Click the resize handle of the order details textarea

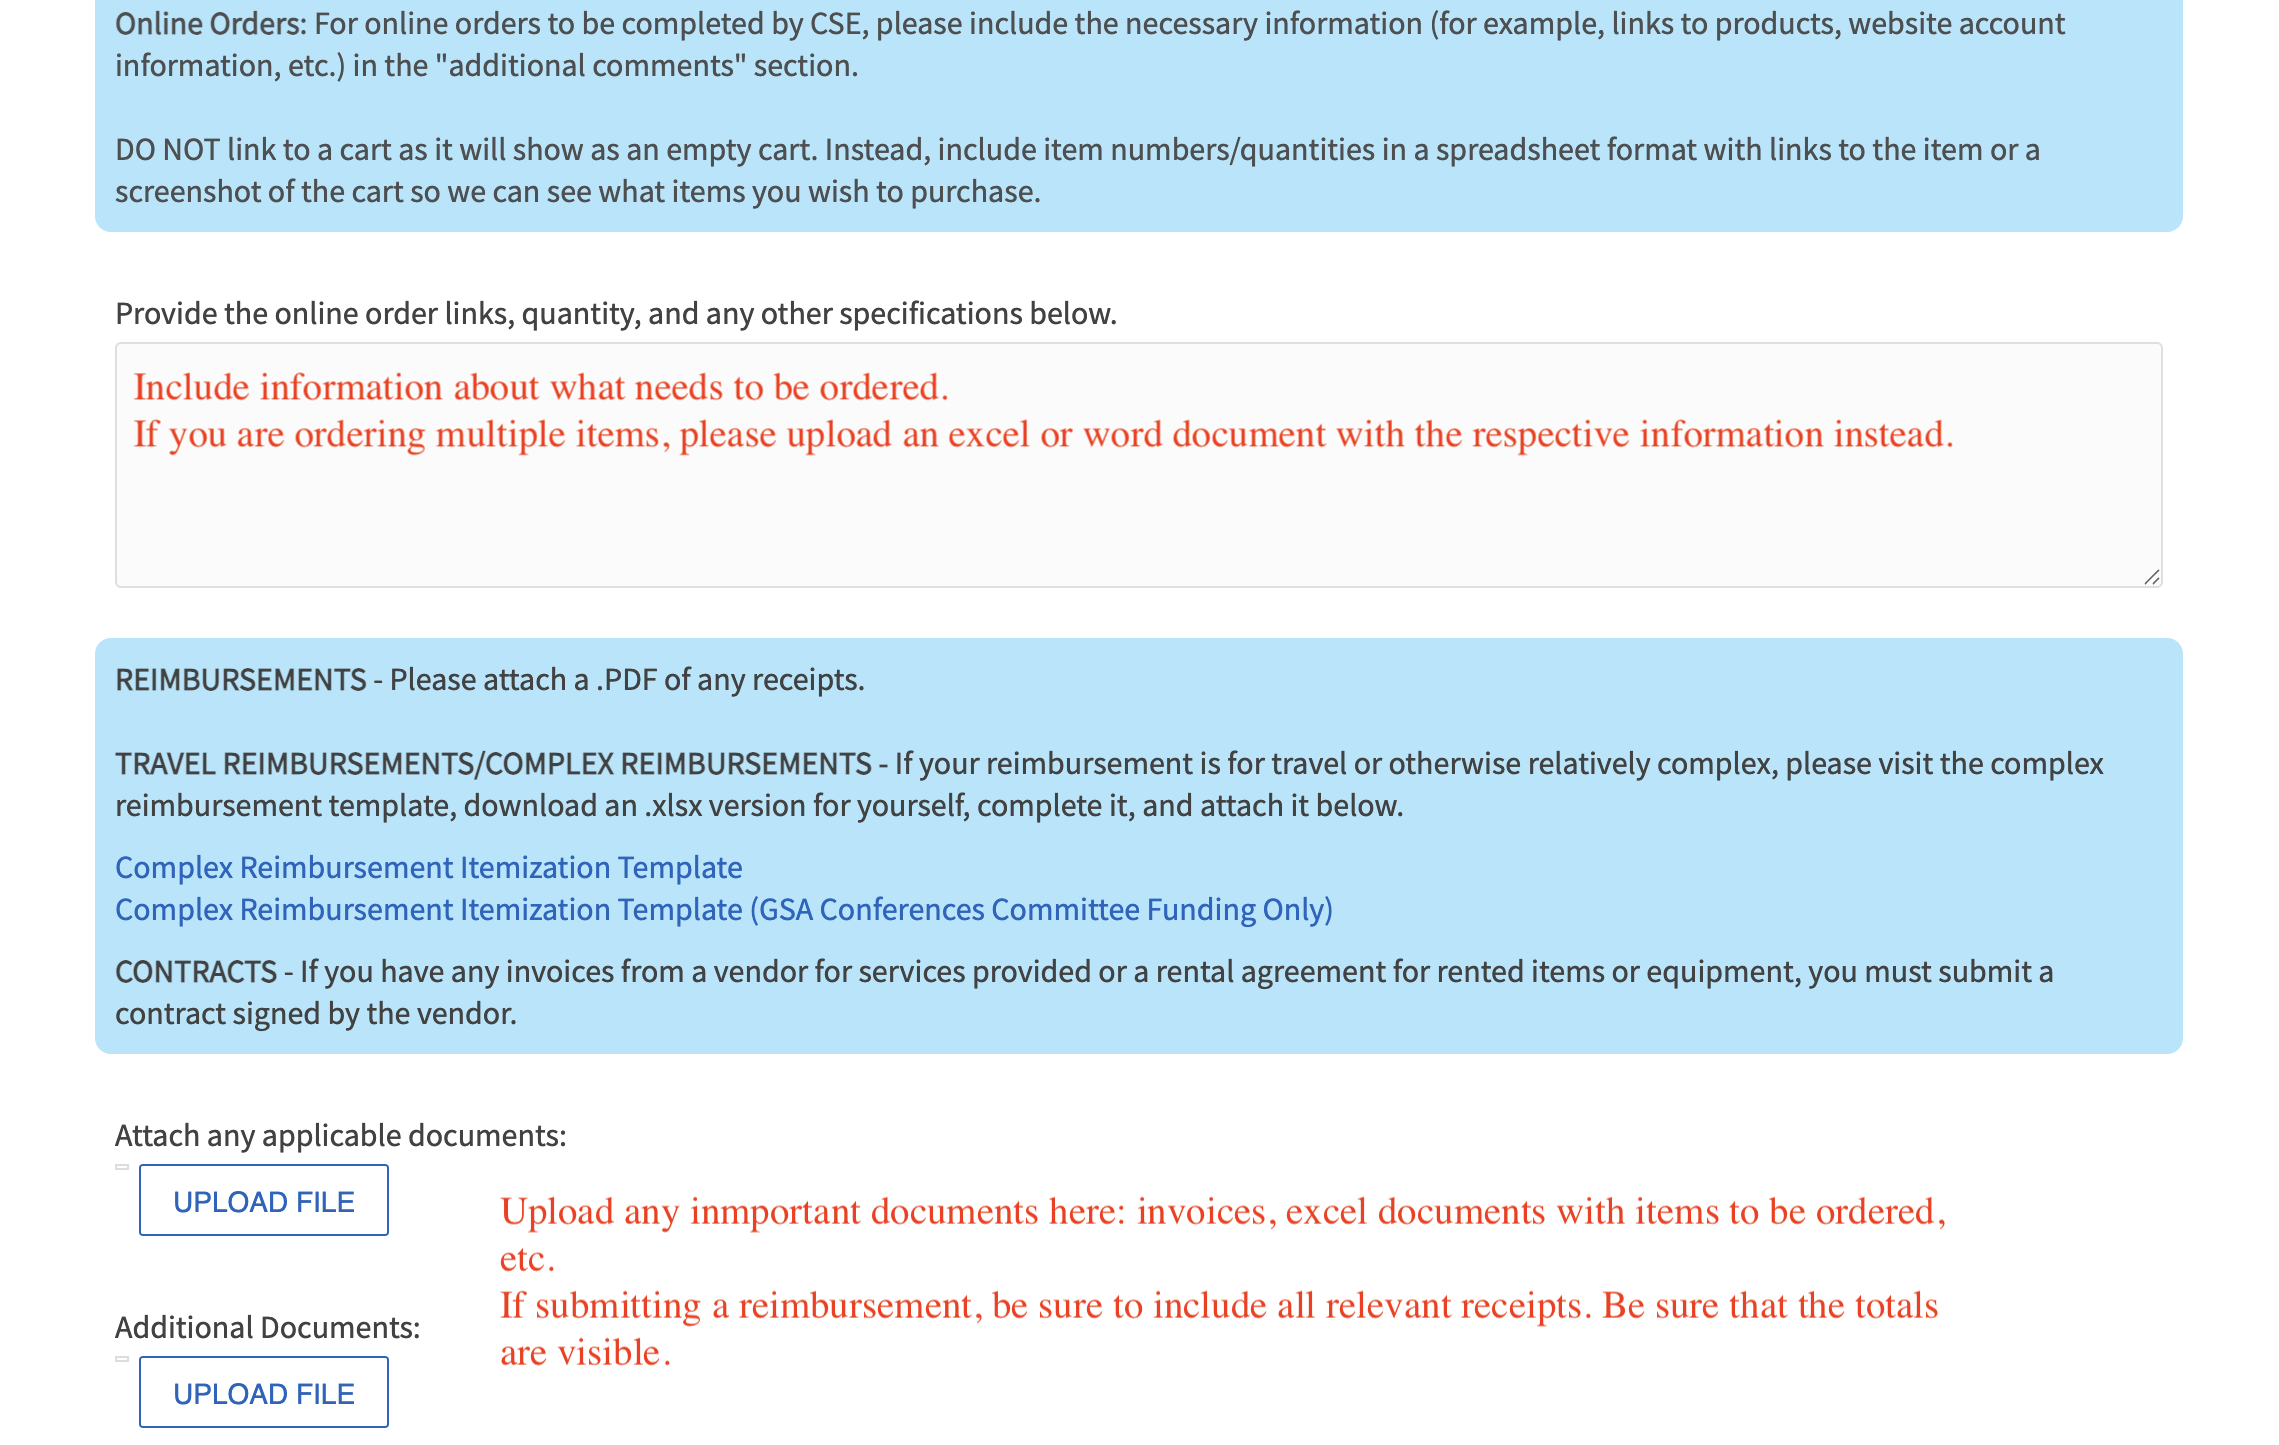point(2152,578)
